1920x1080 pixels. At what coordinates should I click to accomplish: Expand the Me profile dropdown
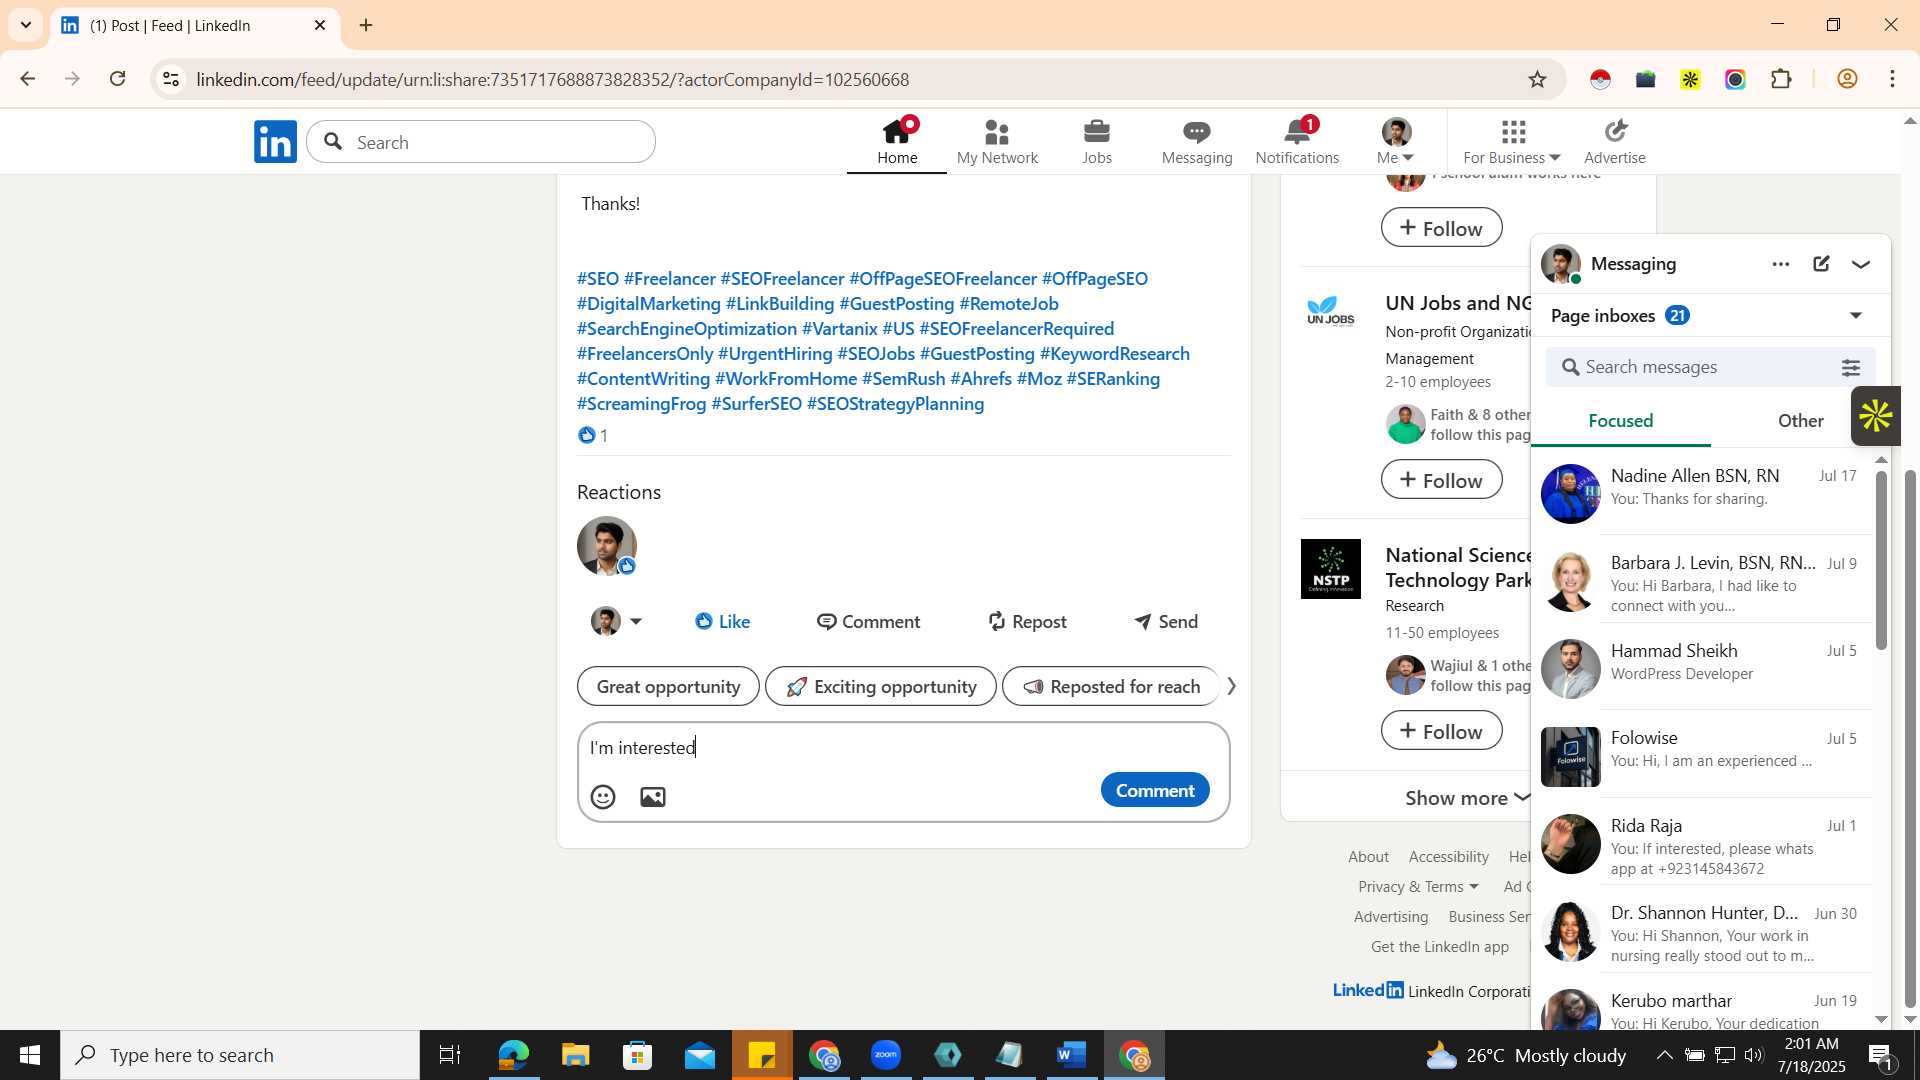click(1396, 141)
